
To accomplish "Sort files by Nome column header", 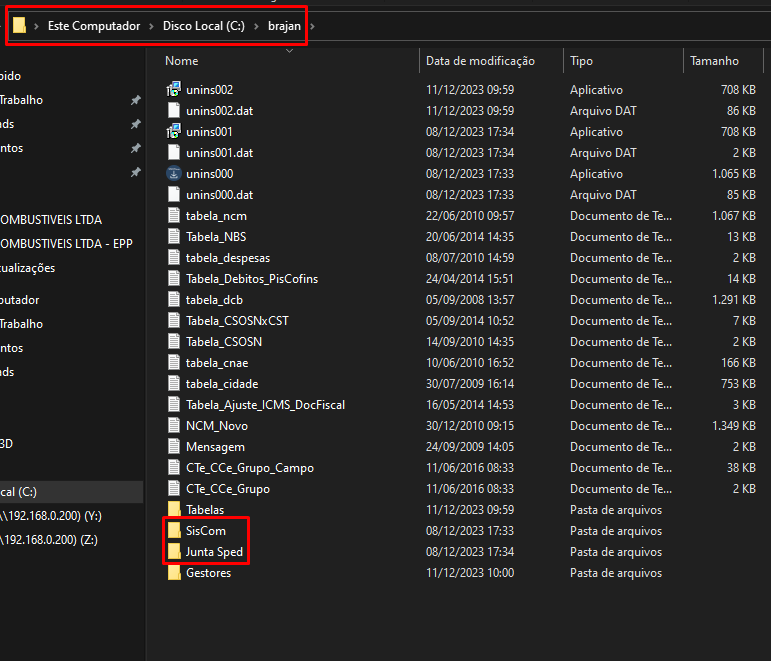I will [x=182, y=61].
